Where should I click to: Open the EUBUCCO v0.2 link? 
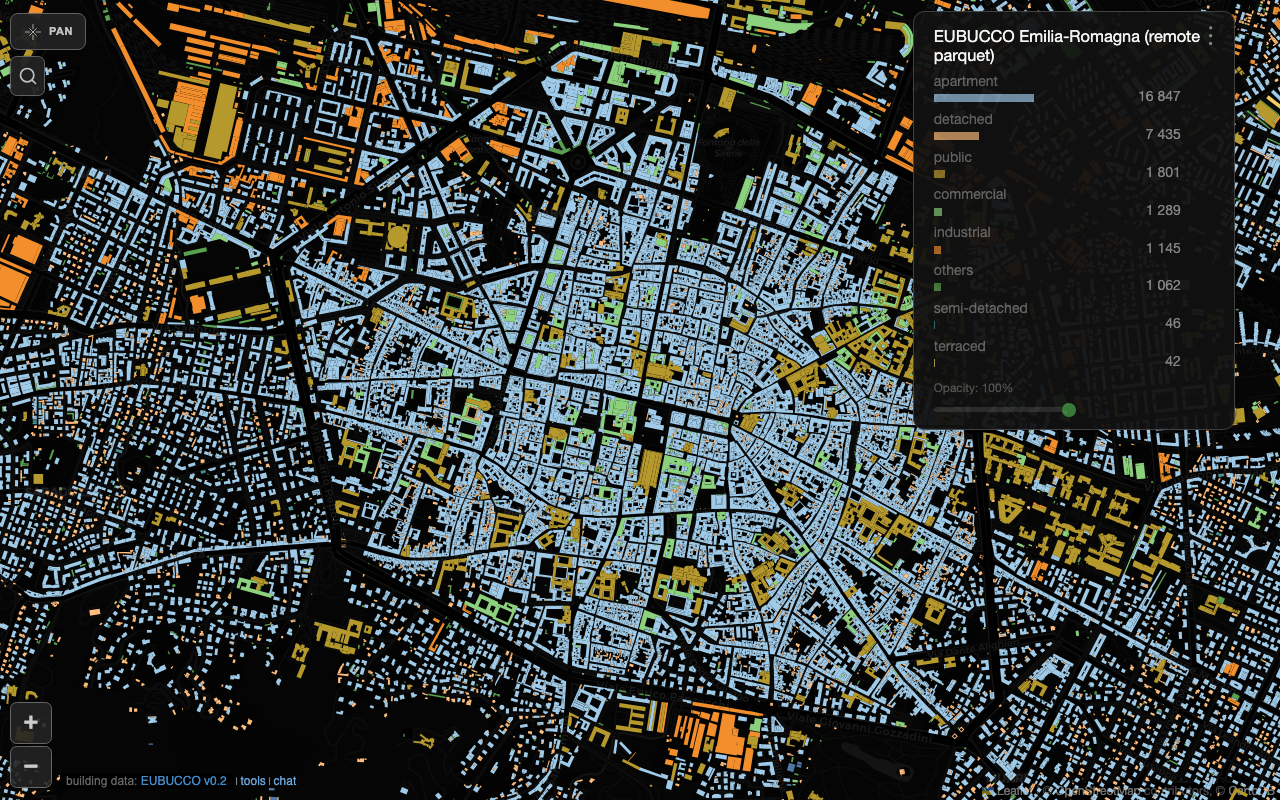184,781
